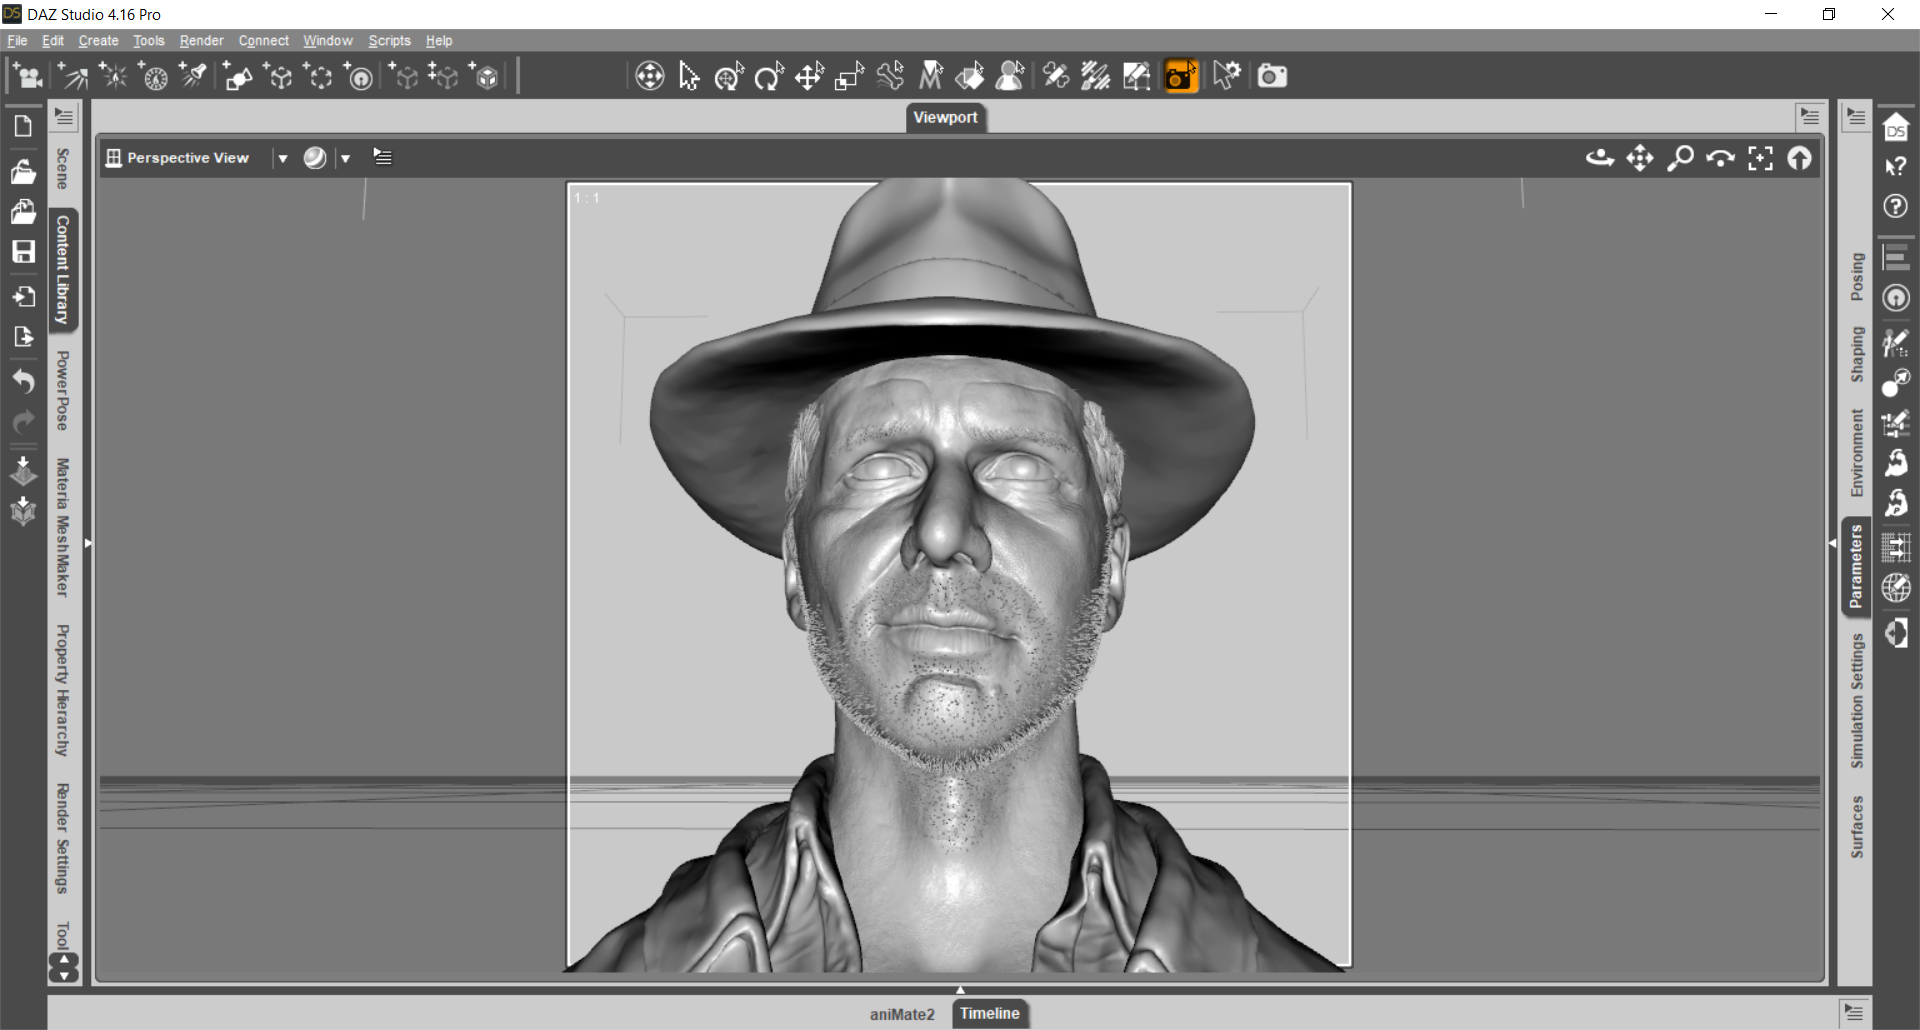This screenshot has height=1030, width=1920.
Task: Pan the viewport with the pan control
Action: point(1640,158)
